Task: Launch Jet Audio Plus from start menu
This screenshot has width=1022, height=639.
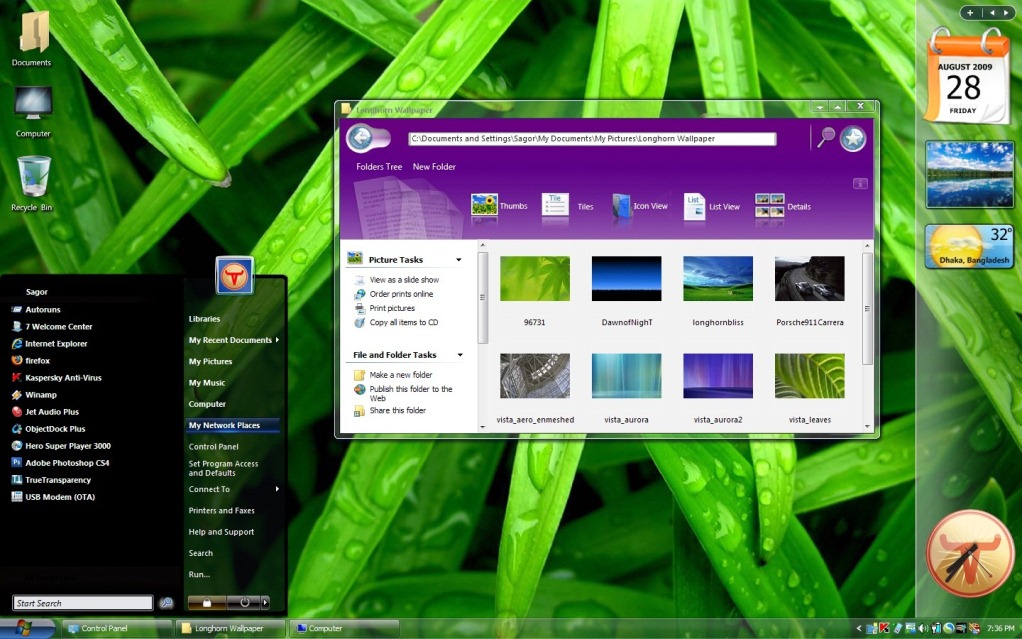Action: (x=51, y=412)
